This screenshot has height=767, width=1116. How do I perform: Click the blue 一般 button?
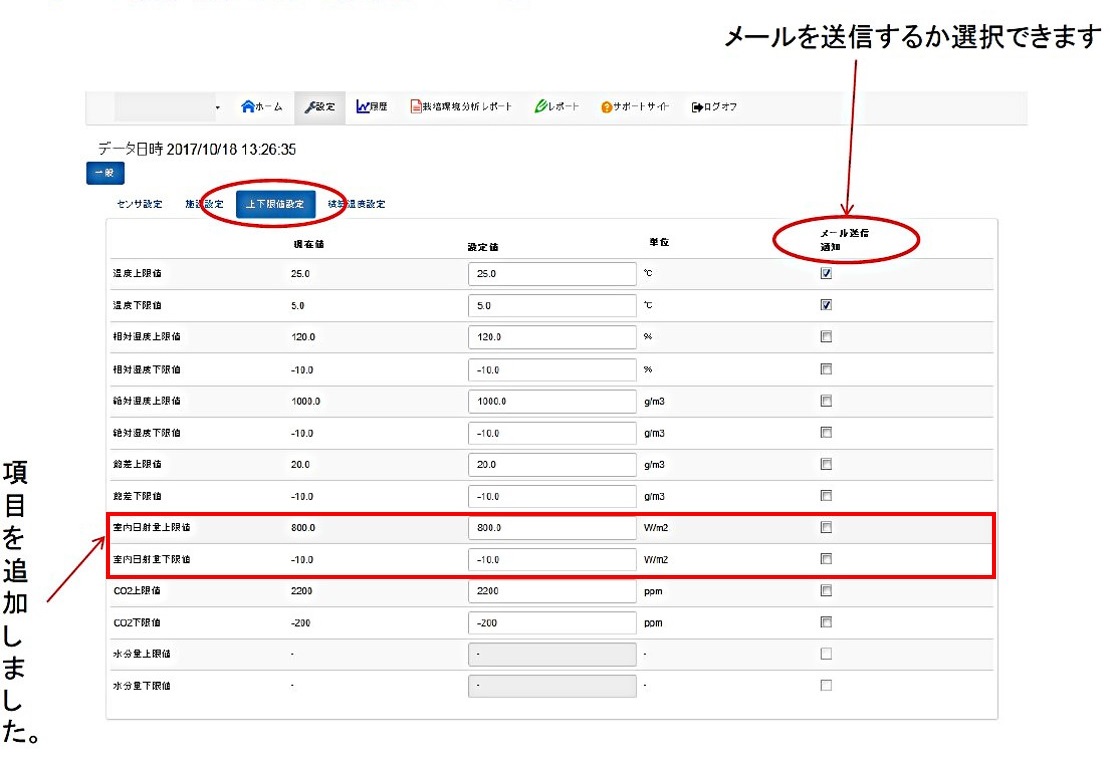[105, 173]
